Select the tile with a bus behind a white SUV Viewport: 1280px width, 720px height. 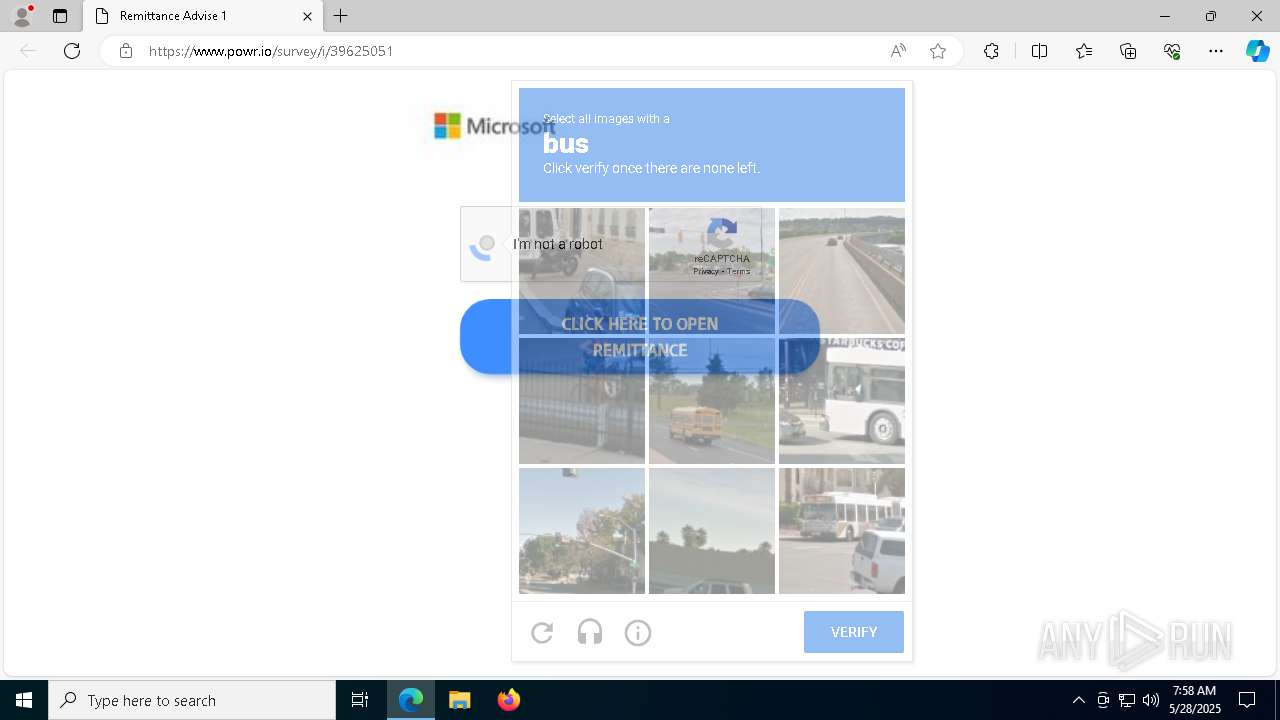pos(842,531)
